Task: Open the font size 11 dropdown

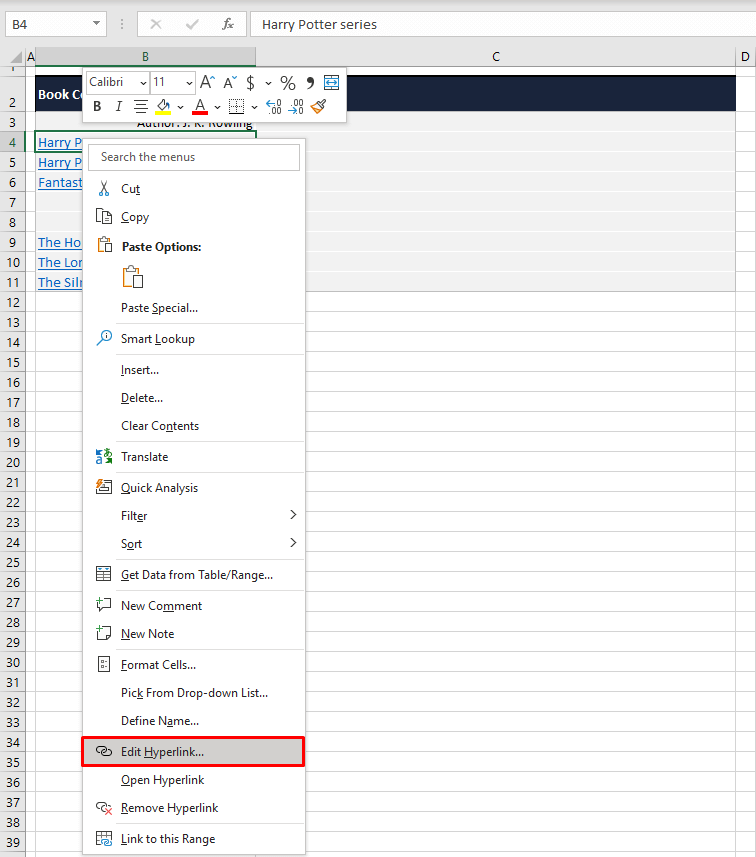Action: click(x=173, y=83)
